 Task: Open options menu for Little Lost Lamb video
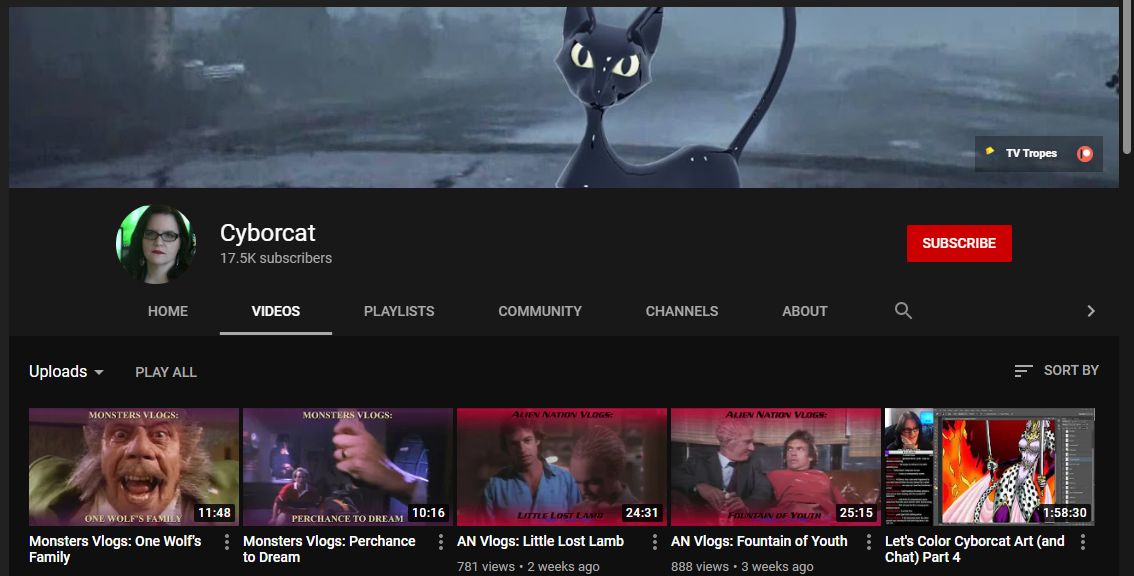click(x=655, y=541)
